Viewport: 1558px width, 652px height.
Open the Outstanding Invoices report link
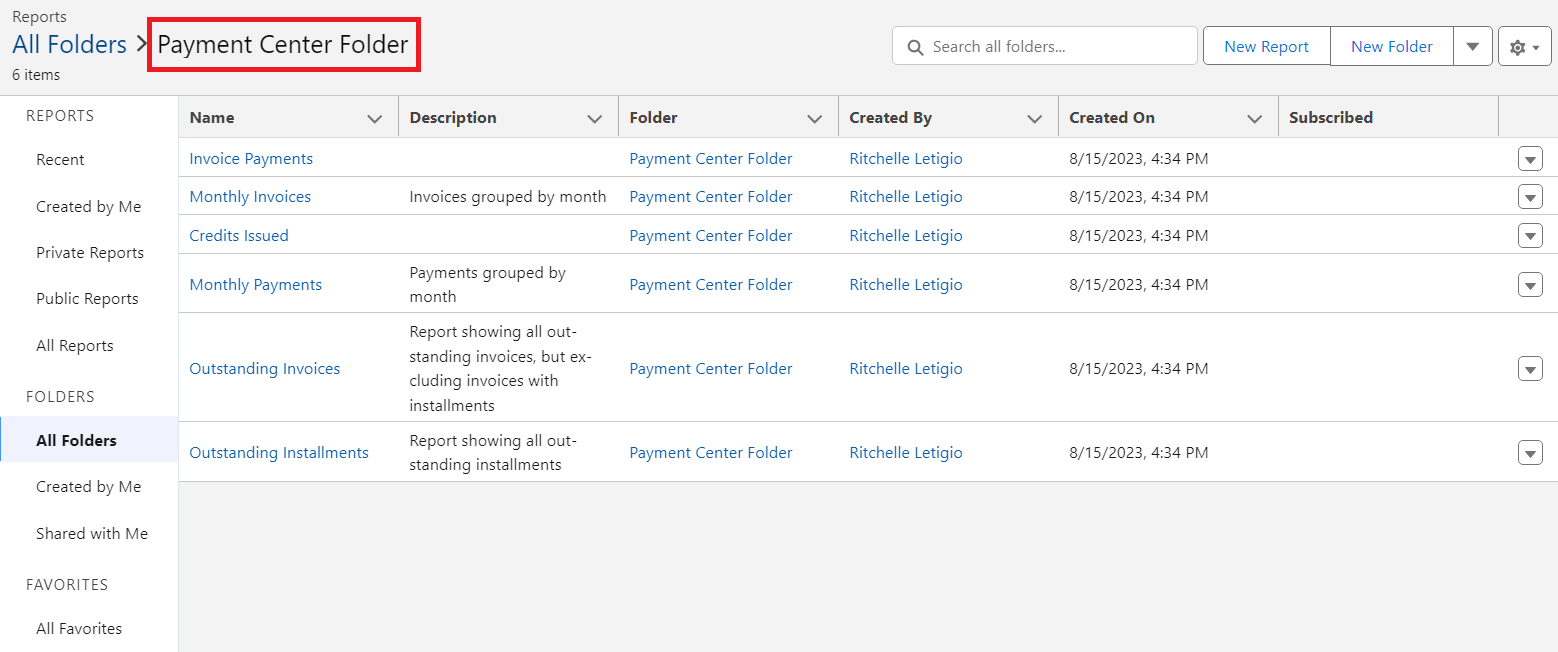pos(265,369)
